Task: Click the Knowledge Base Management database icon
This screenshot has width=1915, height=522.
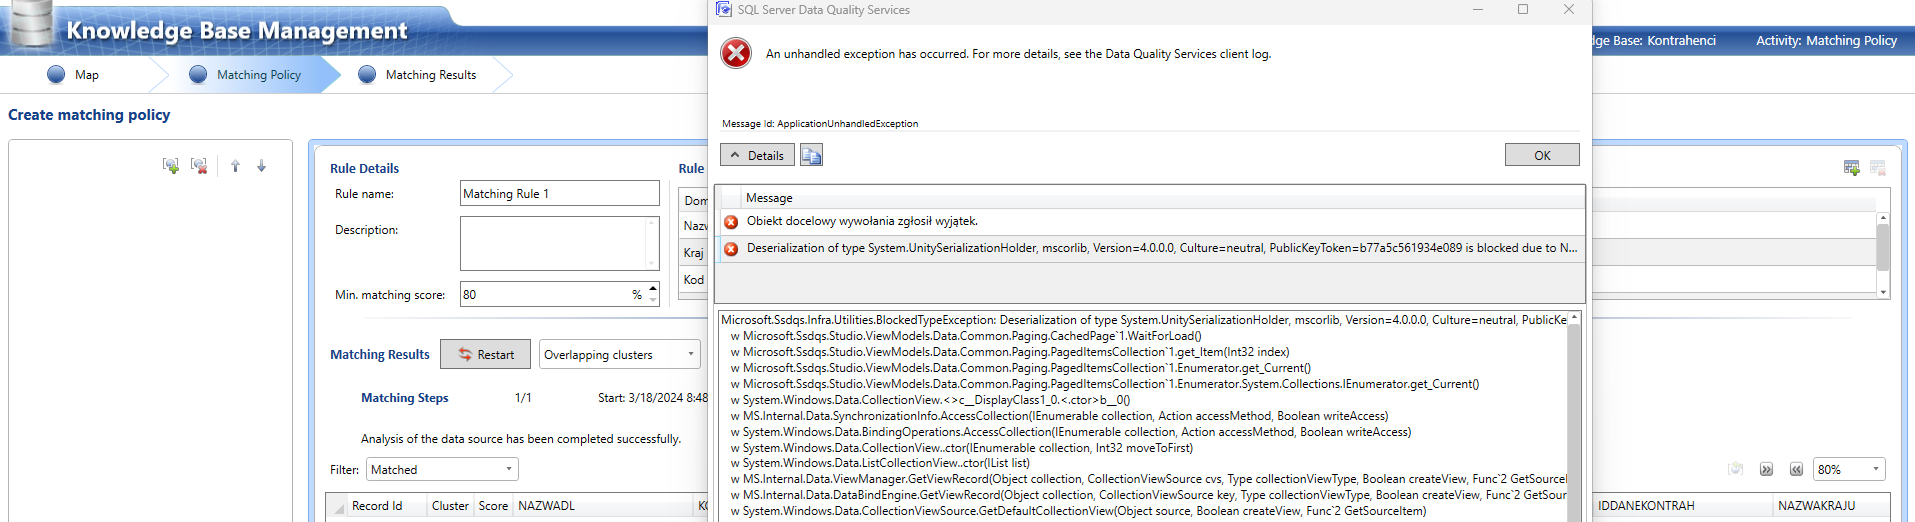Action: (x=30, y=24)
